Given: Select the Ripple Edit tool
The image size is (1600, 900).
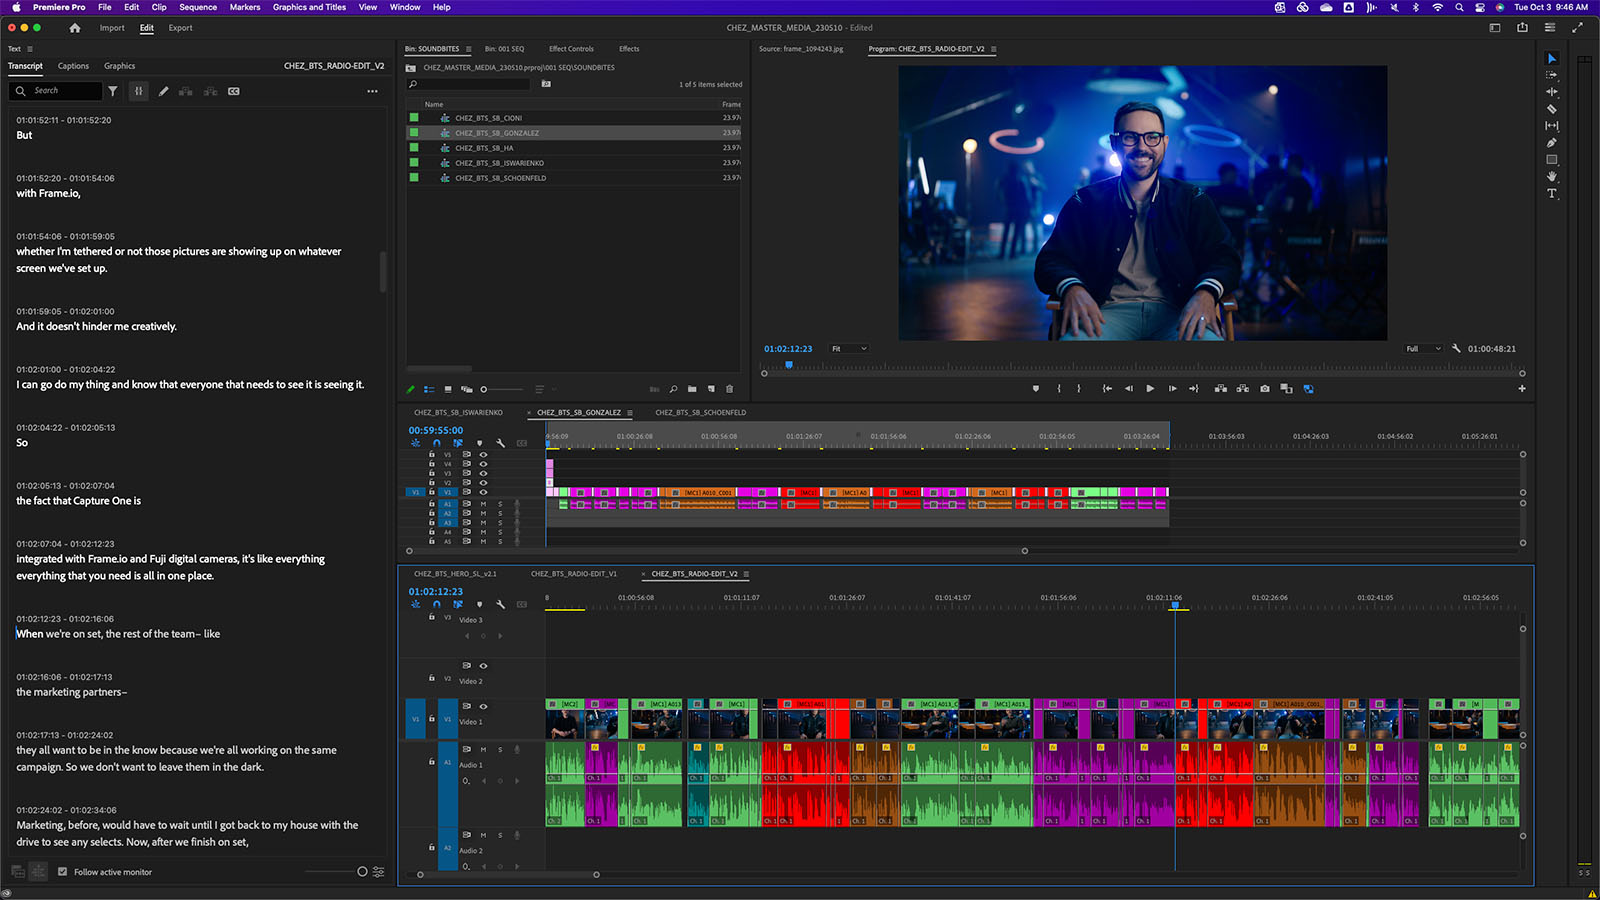Looking at the screenshot, I should click(1552, 92).
